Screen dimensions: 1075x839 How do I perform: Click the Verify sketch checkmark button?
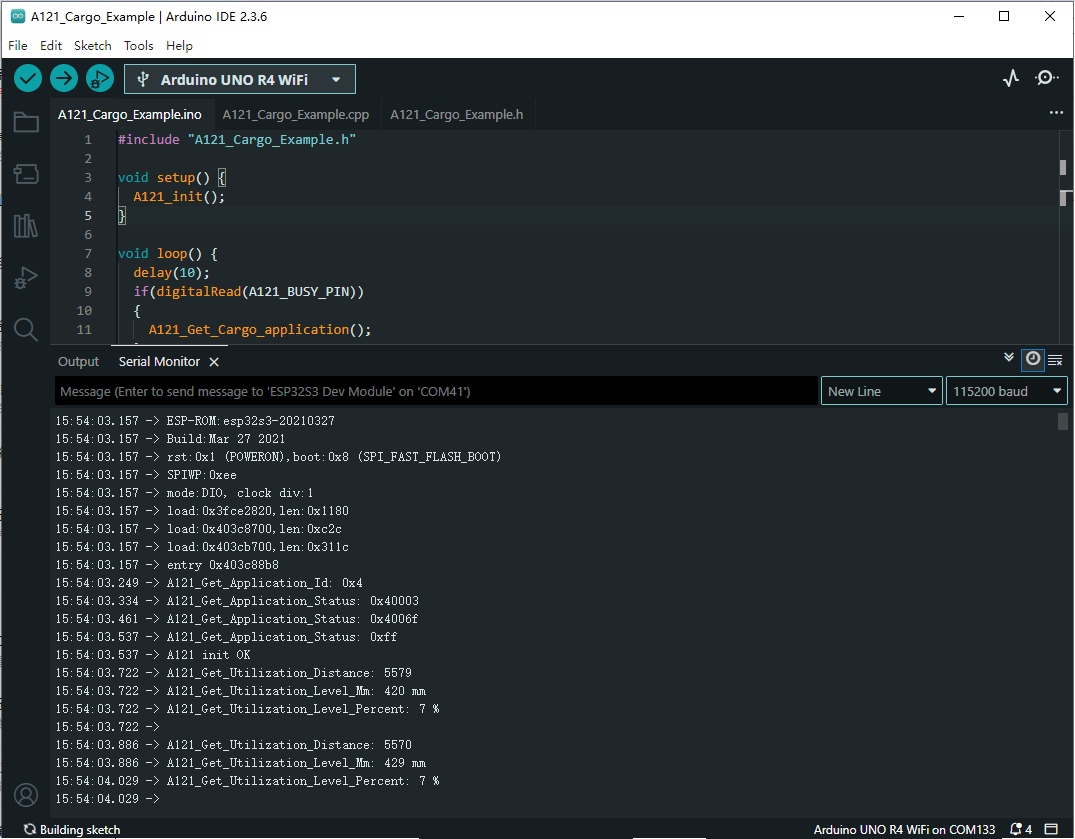[x=28, y=79]
